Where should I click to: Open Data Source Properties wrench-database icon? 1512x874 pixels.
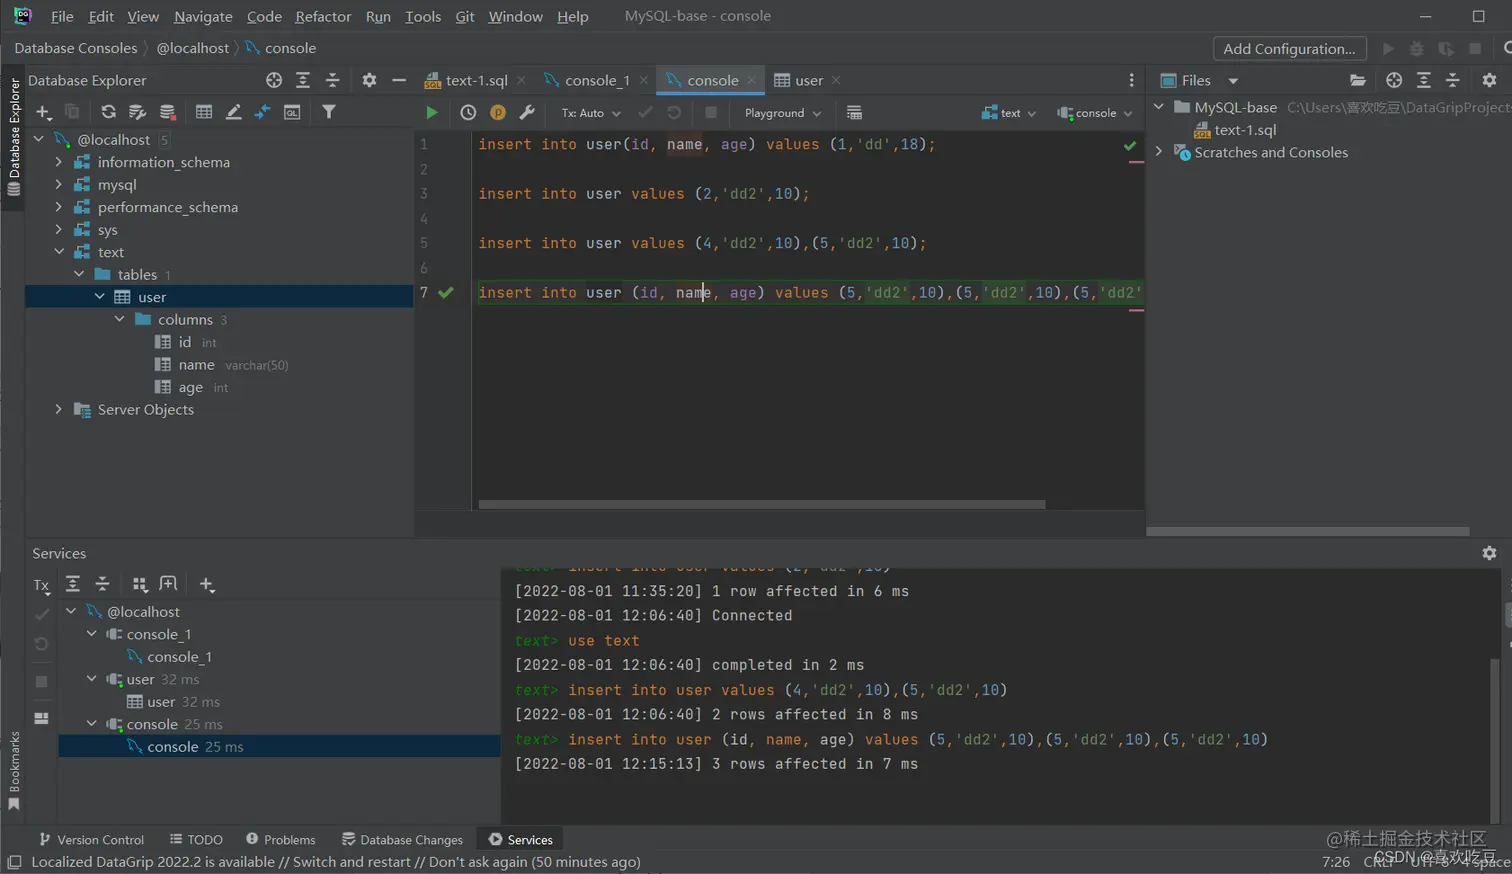138,112
